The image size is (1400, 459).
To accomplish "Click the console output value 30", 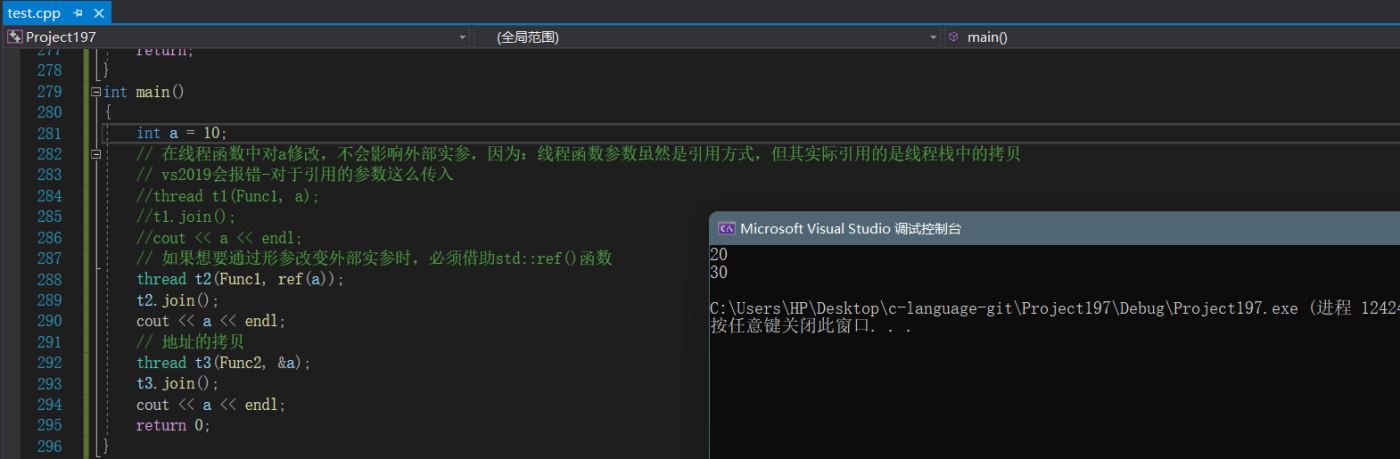I will 719,272.
